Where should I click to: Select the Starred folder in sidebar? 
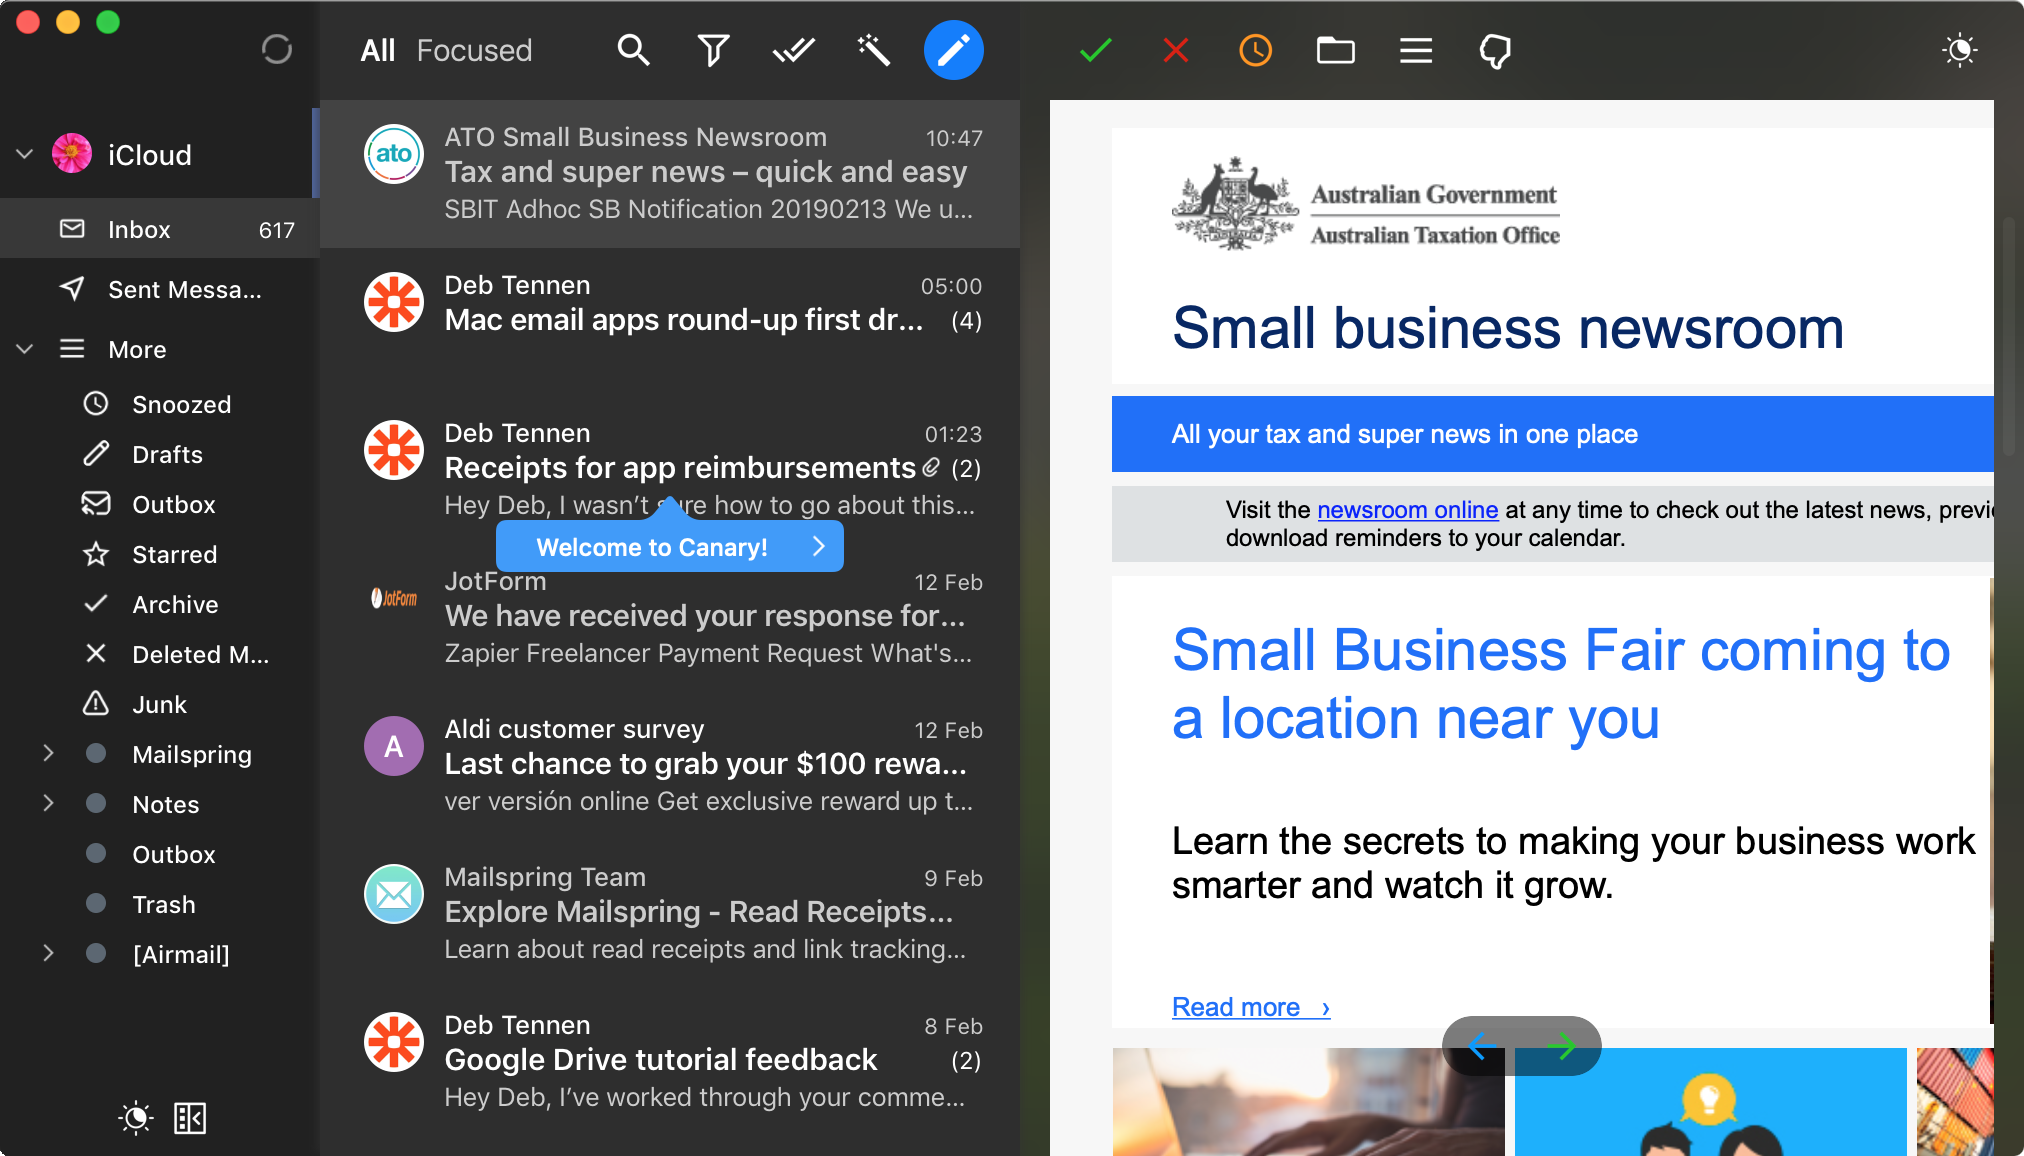pos(174,553)
